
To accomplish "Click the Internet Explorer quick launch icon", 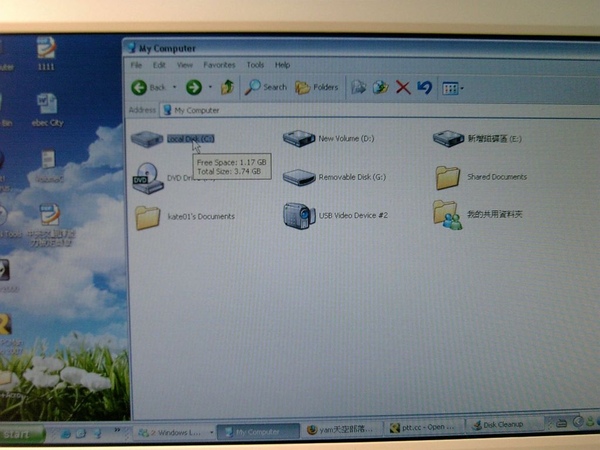I will coord(66,434).
